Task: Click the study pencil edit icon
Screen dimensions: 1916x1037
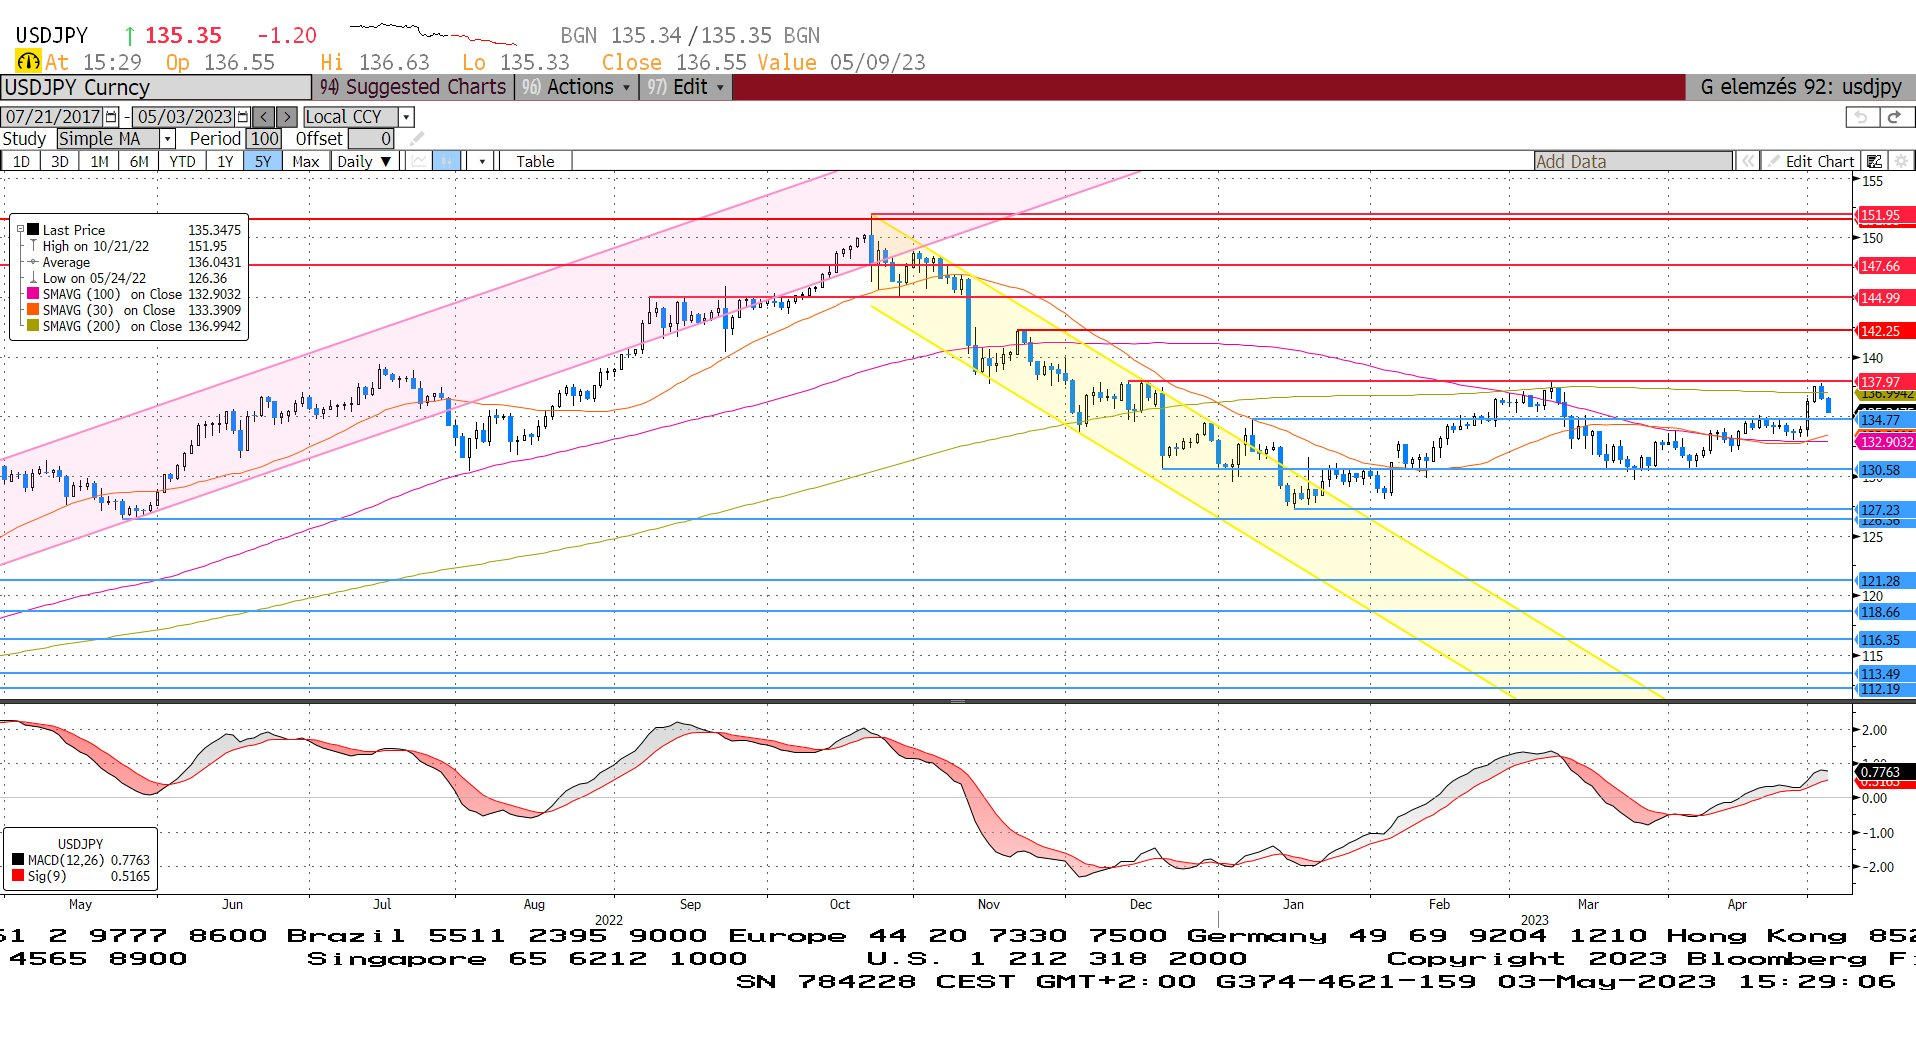Action: 418,139
